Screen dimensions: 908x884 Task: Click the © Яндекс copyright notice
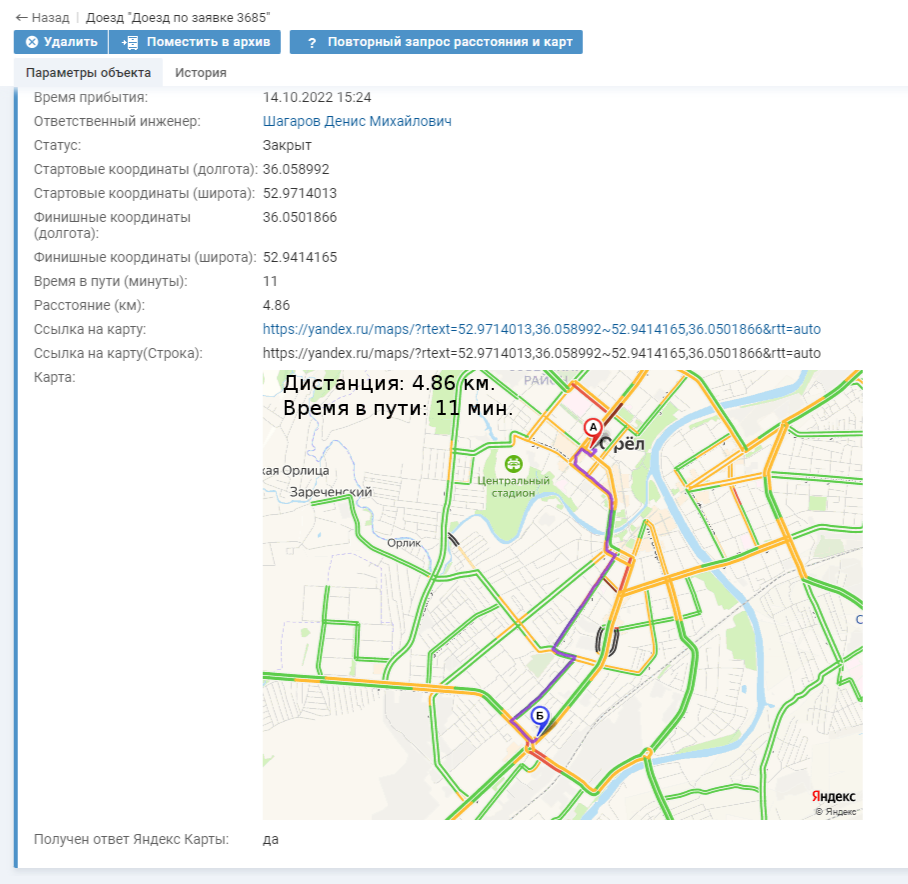[x=836, y=811]
